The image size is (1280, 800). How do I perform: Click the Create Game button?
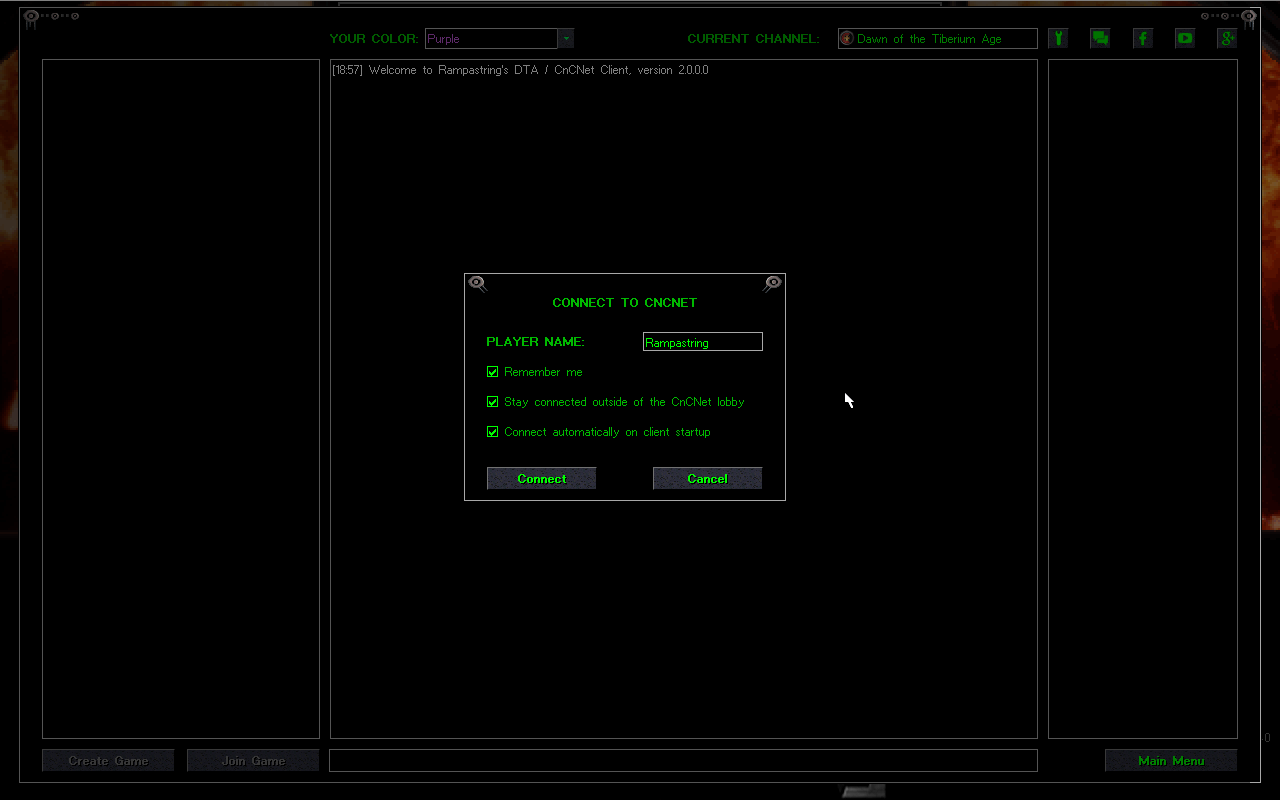click(108, 761)
